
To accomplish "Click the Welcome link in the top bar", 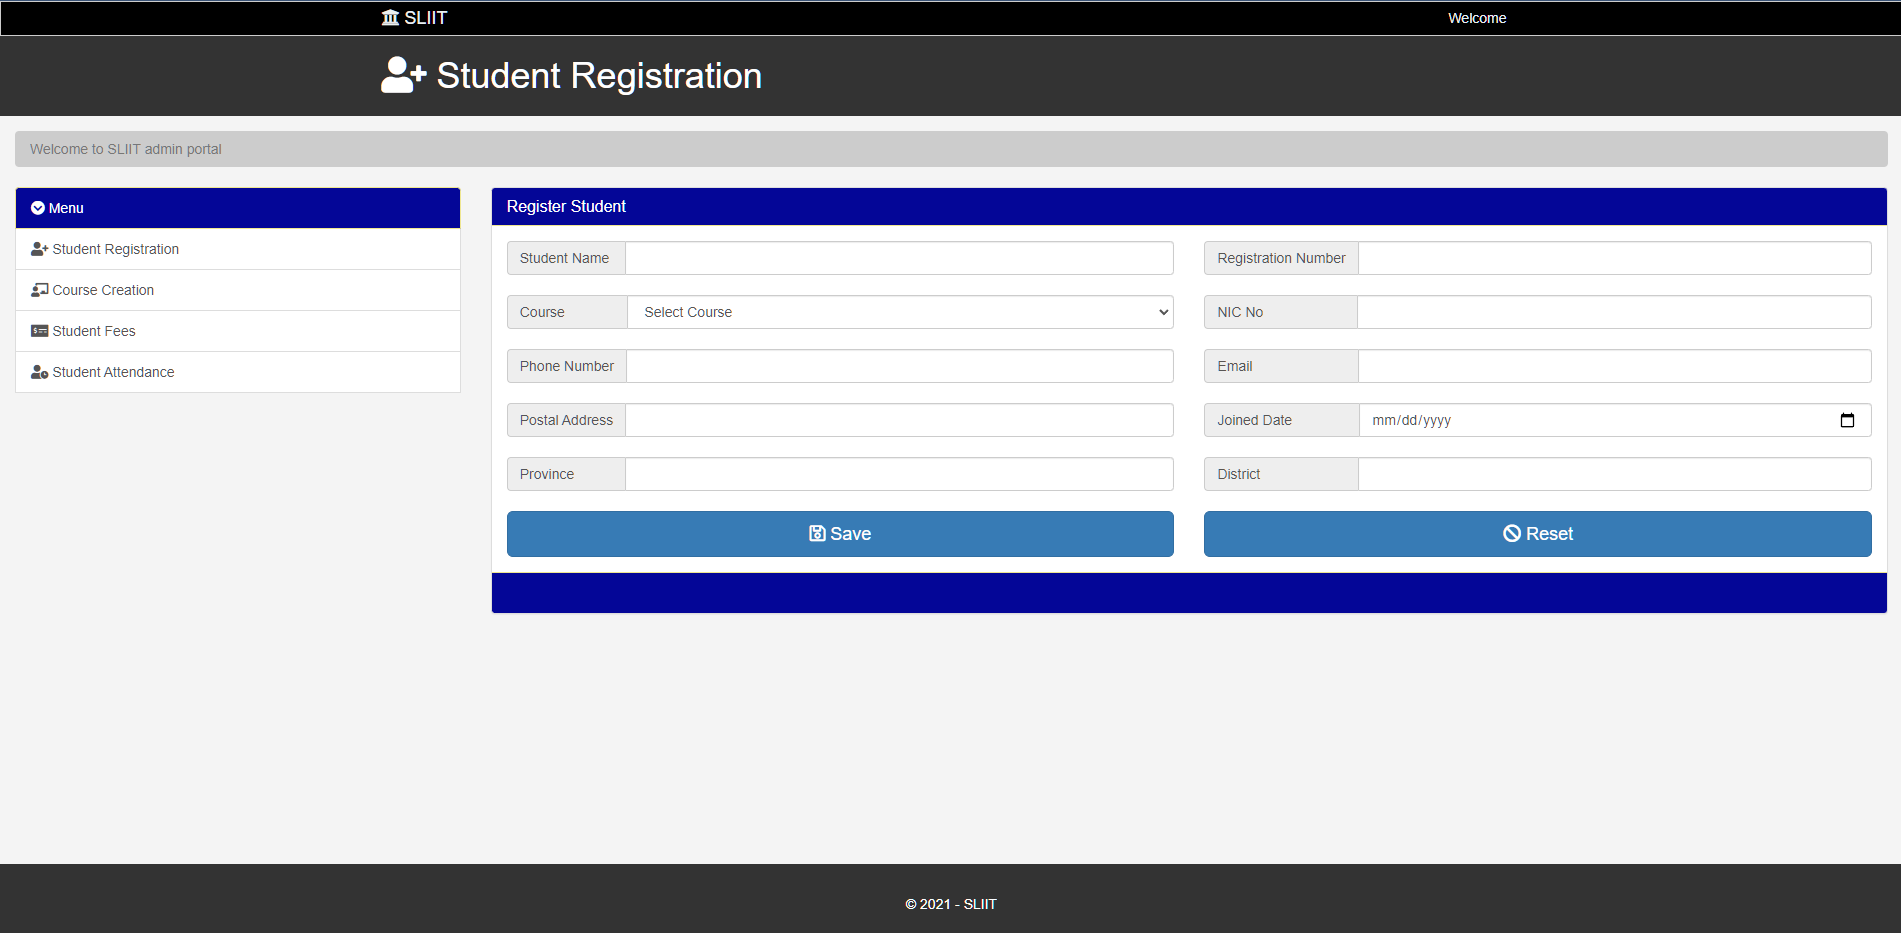I will point(1476,17).
